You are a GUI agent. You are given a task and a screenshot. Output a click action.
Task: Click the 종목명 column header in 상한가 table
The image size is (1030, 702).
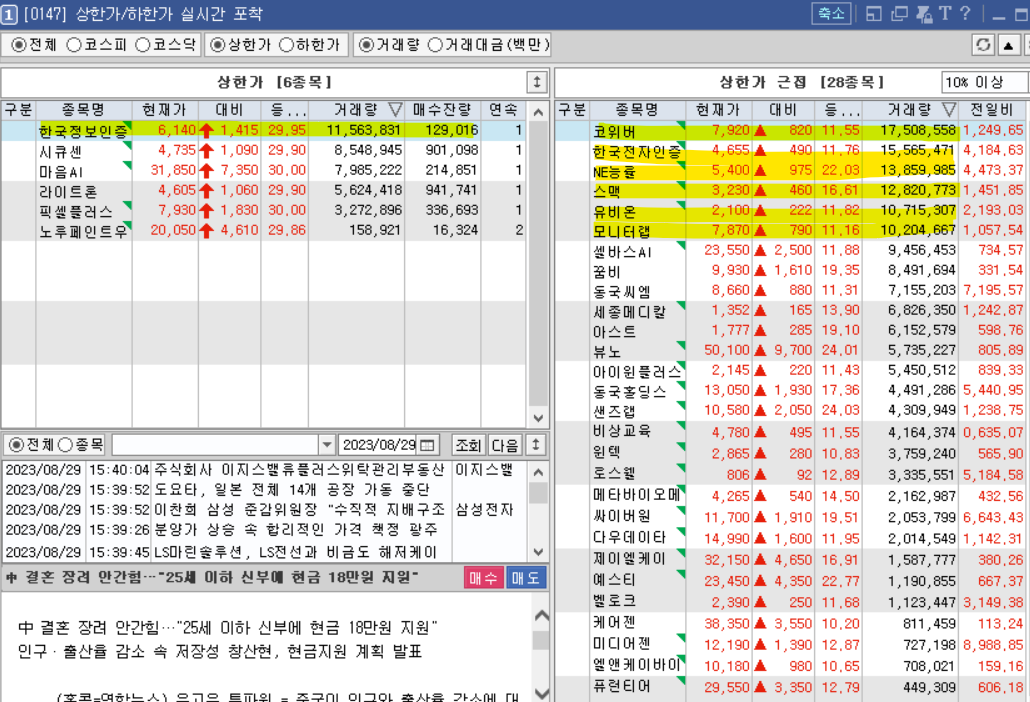pos(83,110)
